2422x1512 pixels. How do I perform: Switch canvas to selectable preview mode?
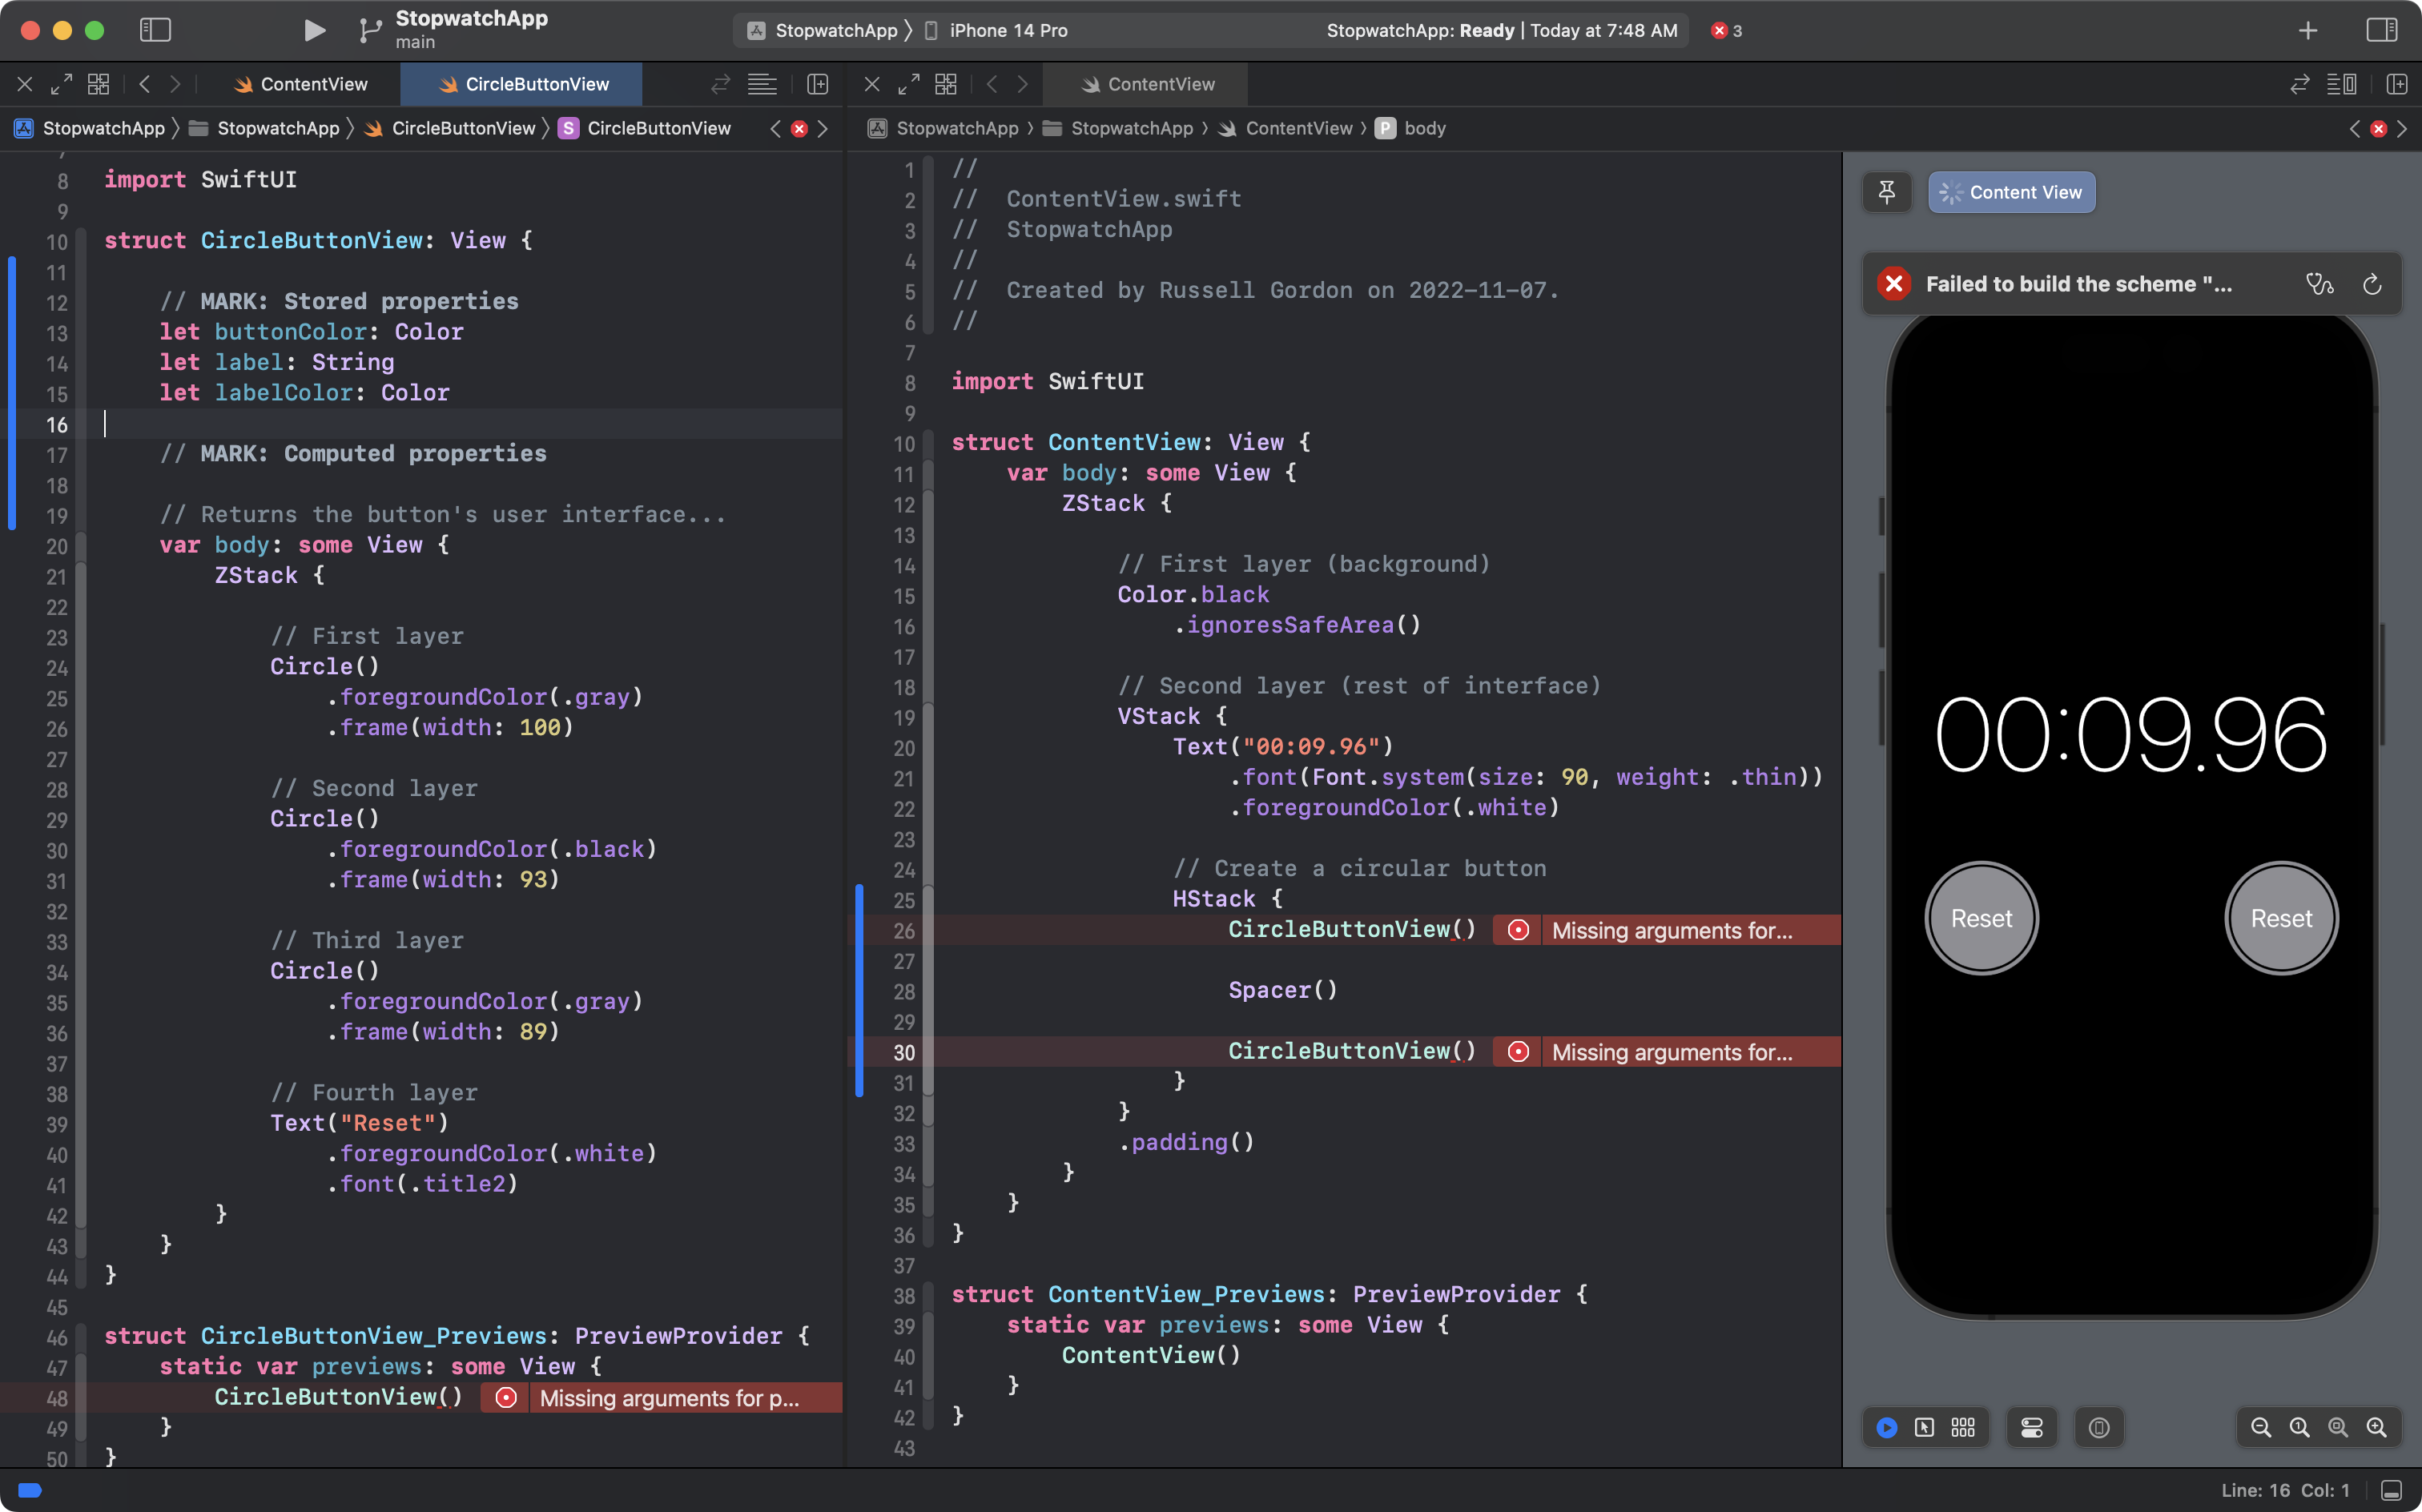[1924, 1427]
